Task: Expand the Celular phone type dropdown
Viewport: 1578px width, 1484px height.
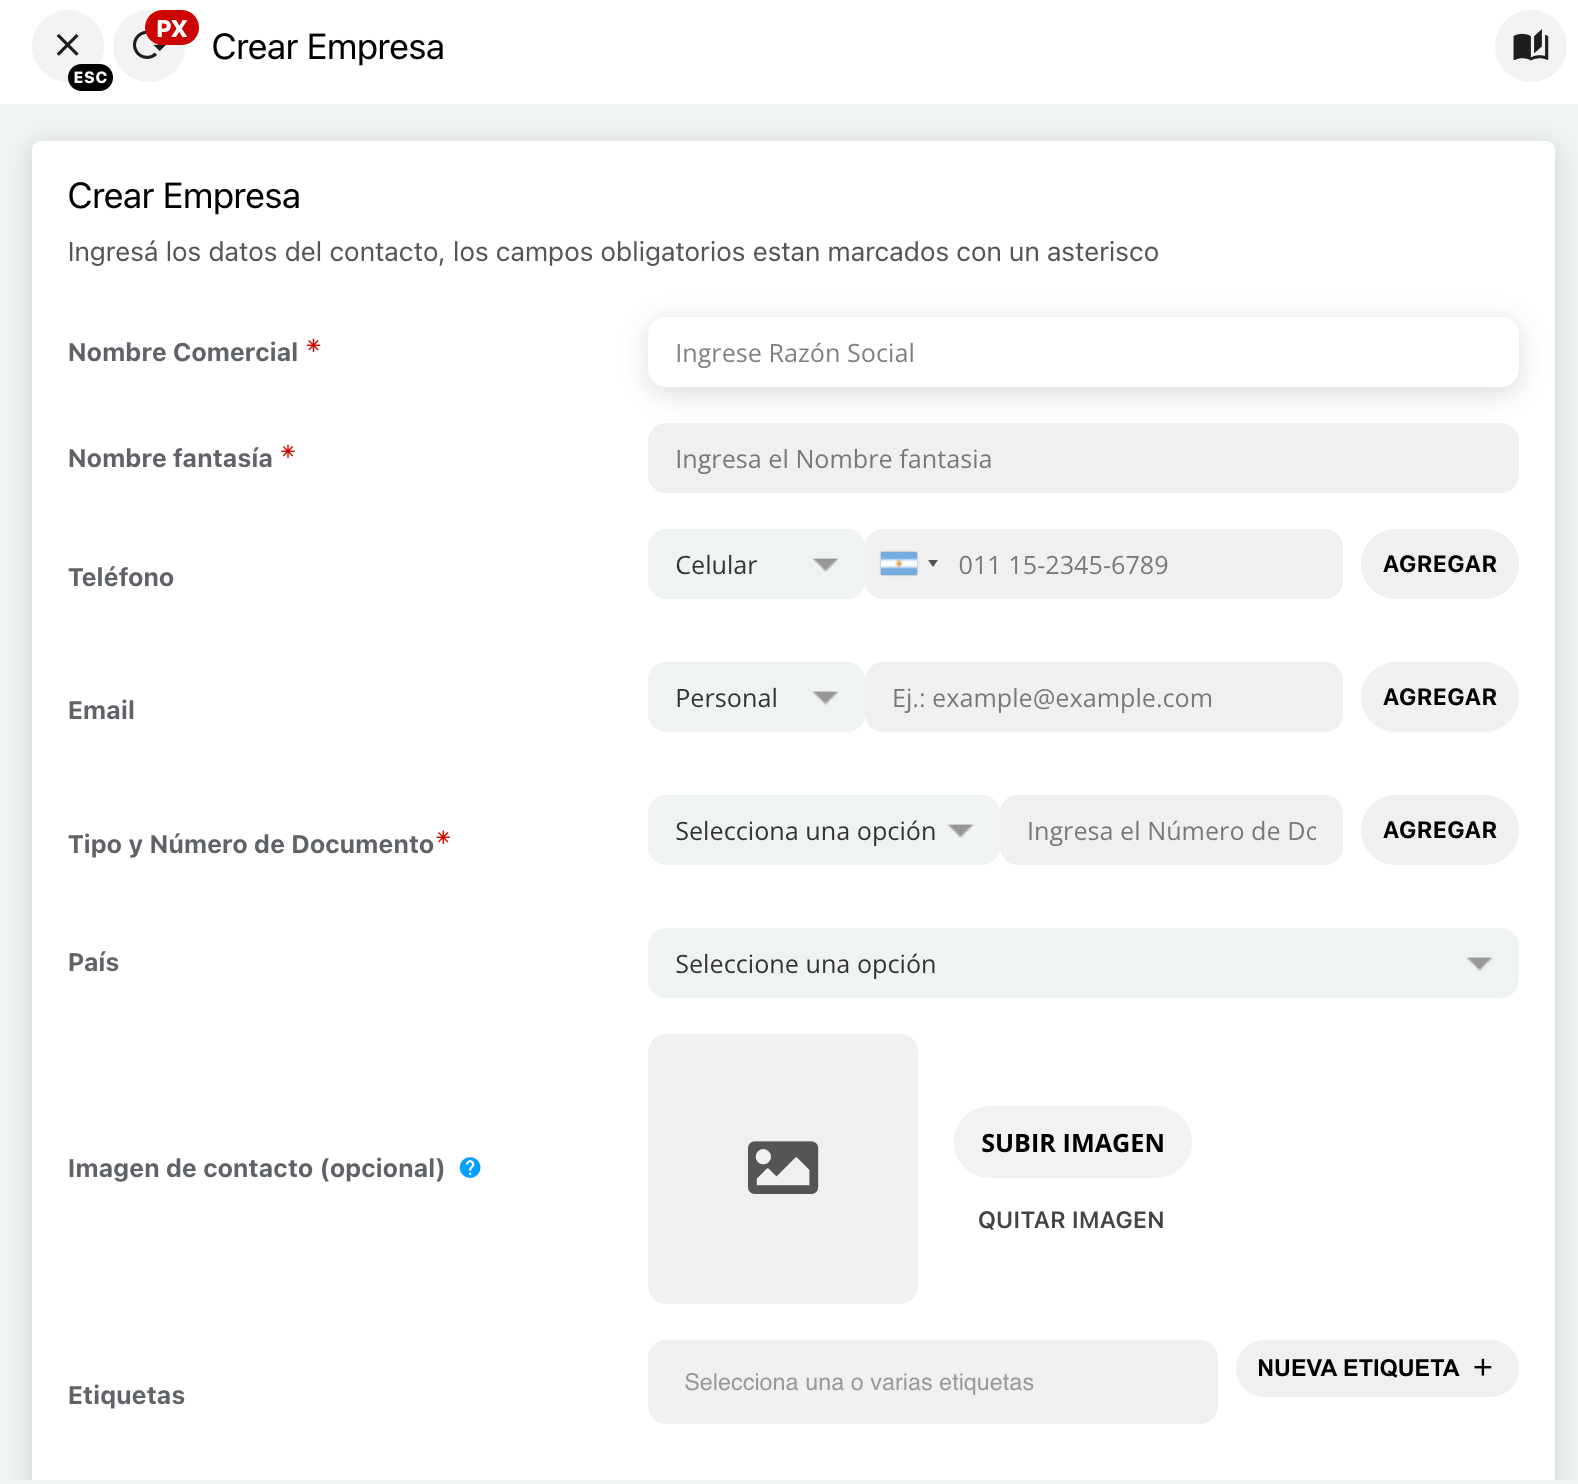Action: 755,564
